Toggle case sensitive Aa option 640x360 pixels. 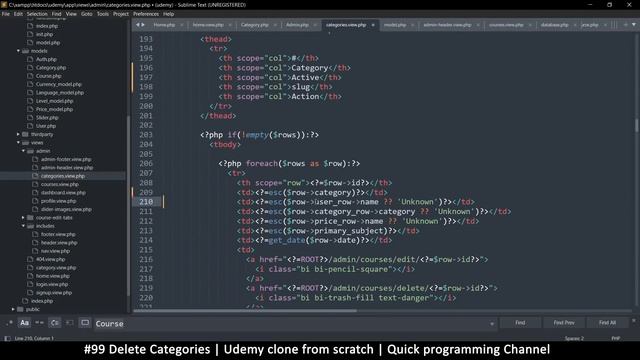(24, 323)
